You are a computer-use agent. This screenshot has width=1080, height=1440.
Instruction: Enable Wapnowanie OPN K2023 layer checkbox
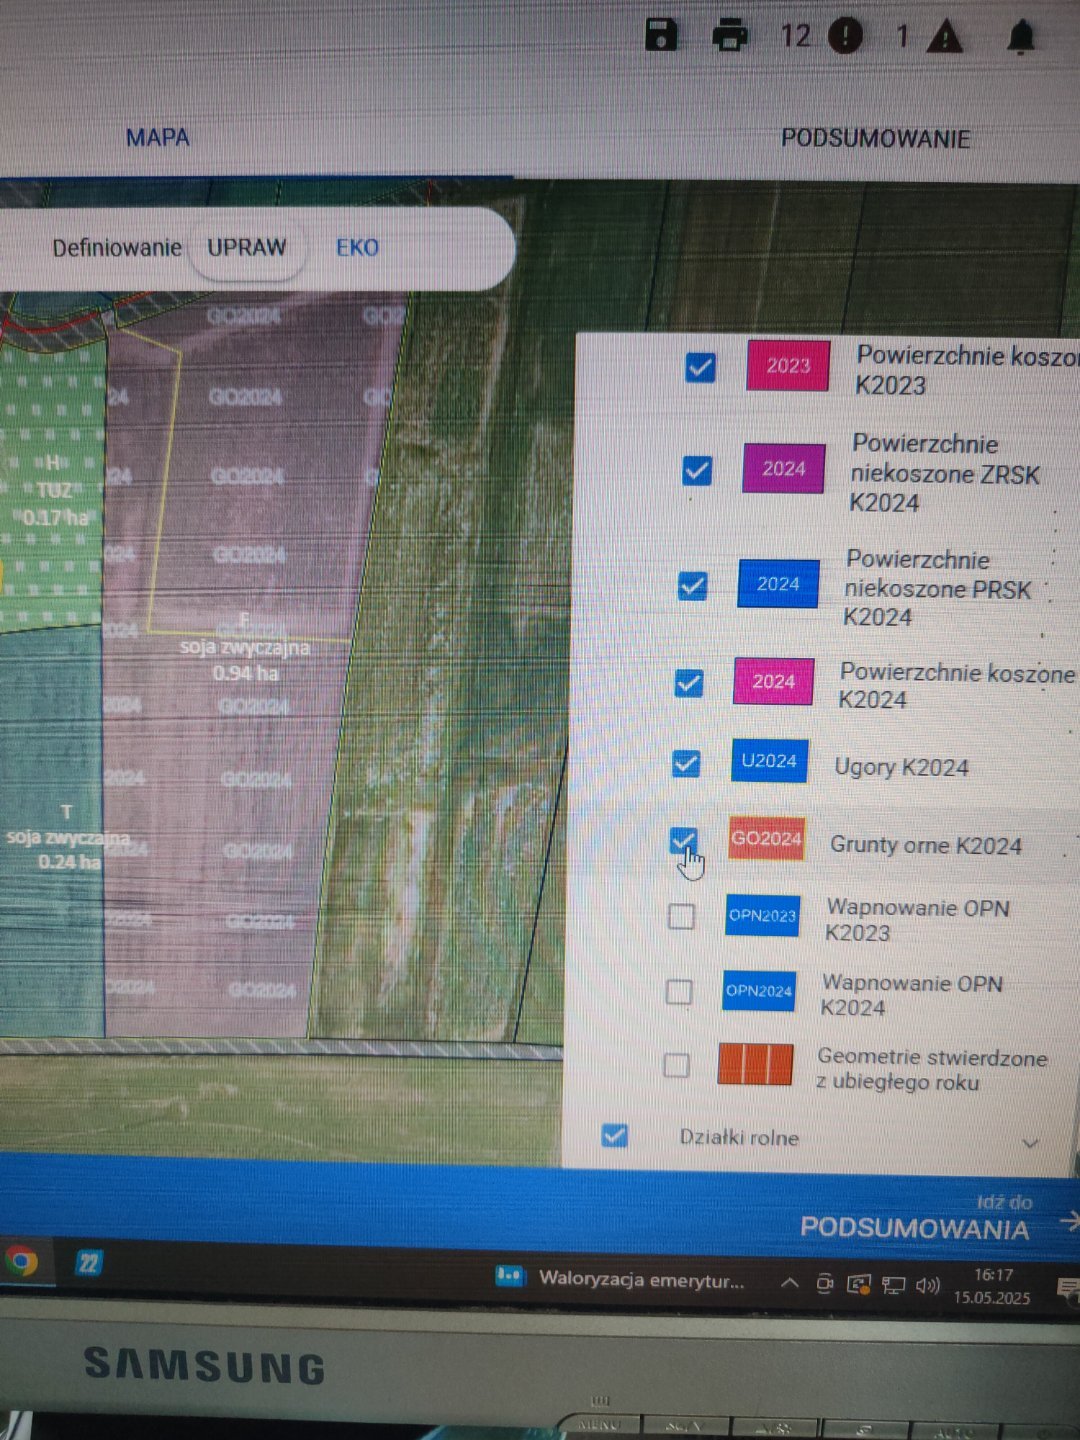point(681,916)
